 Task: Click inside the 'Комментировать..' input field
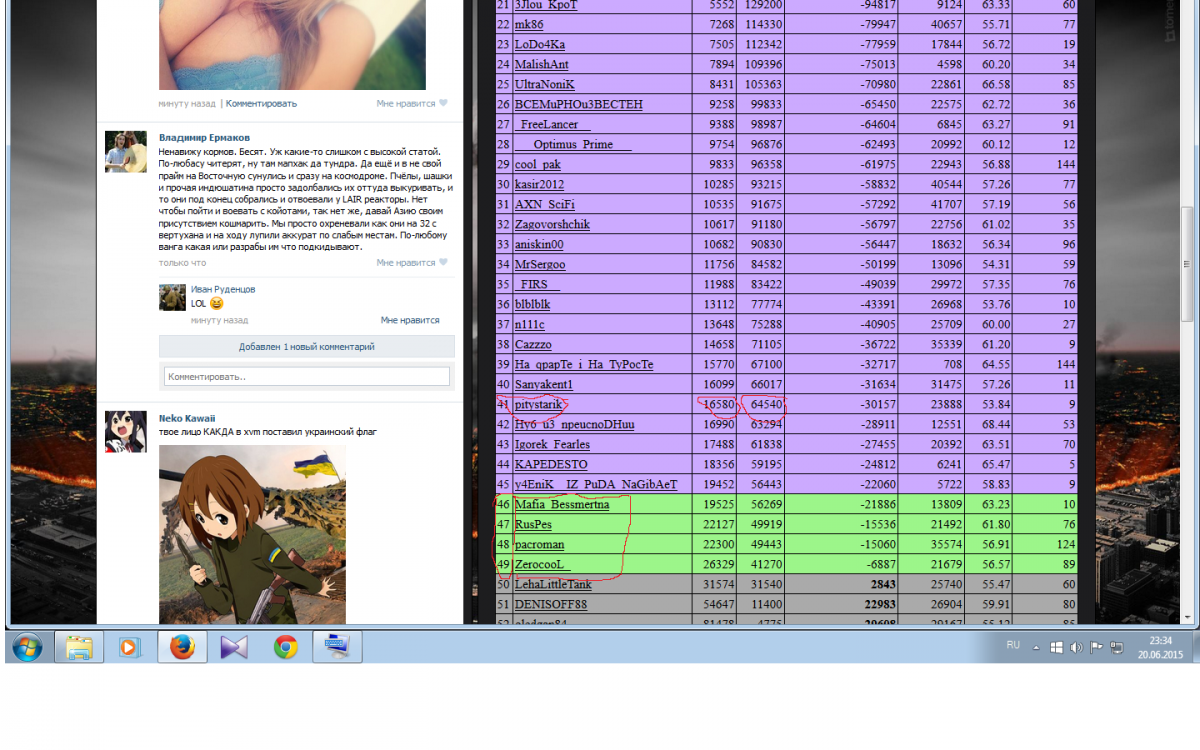point(306,377)
